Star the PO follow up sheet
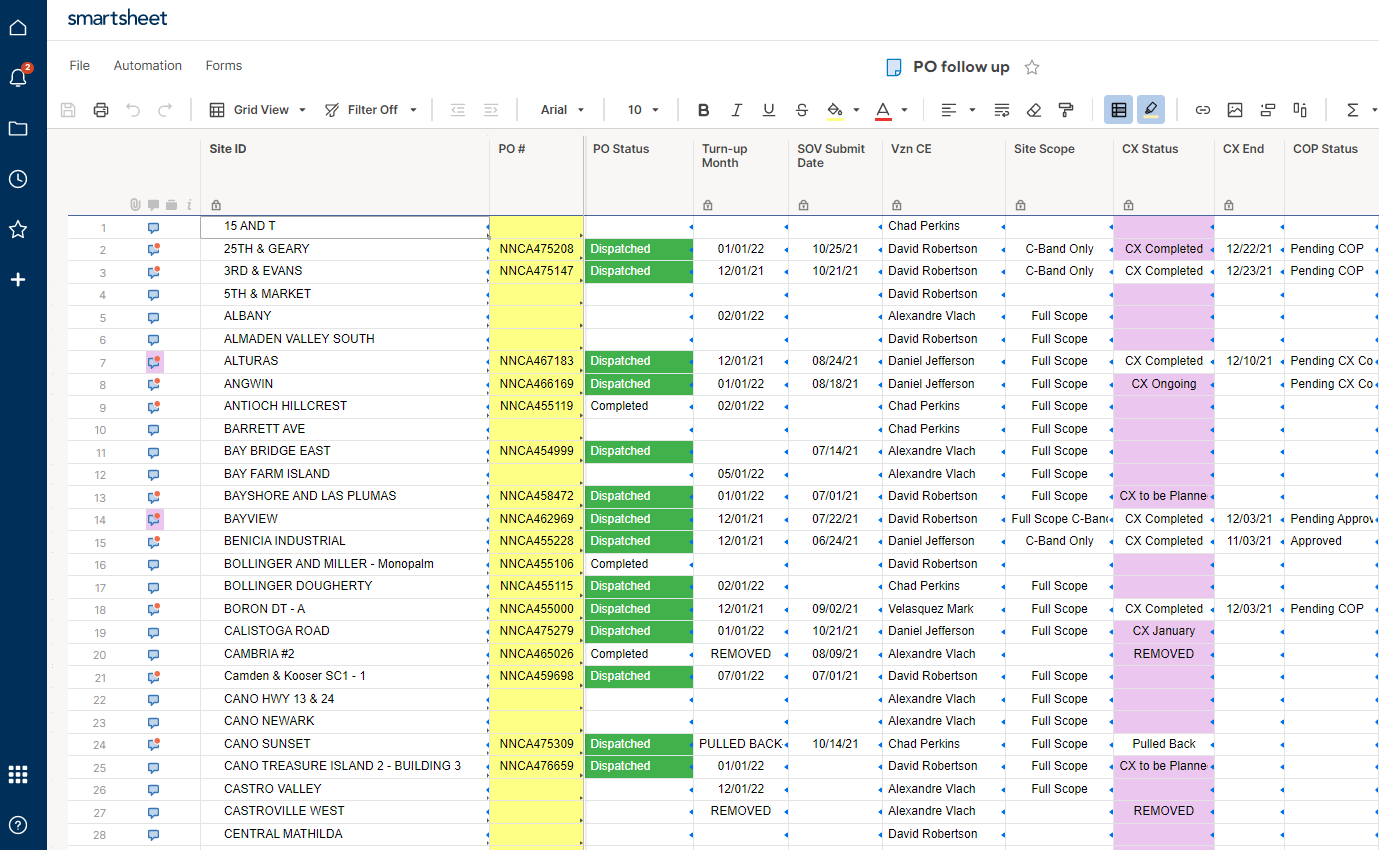 point(1031,67)
